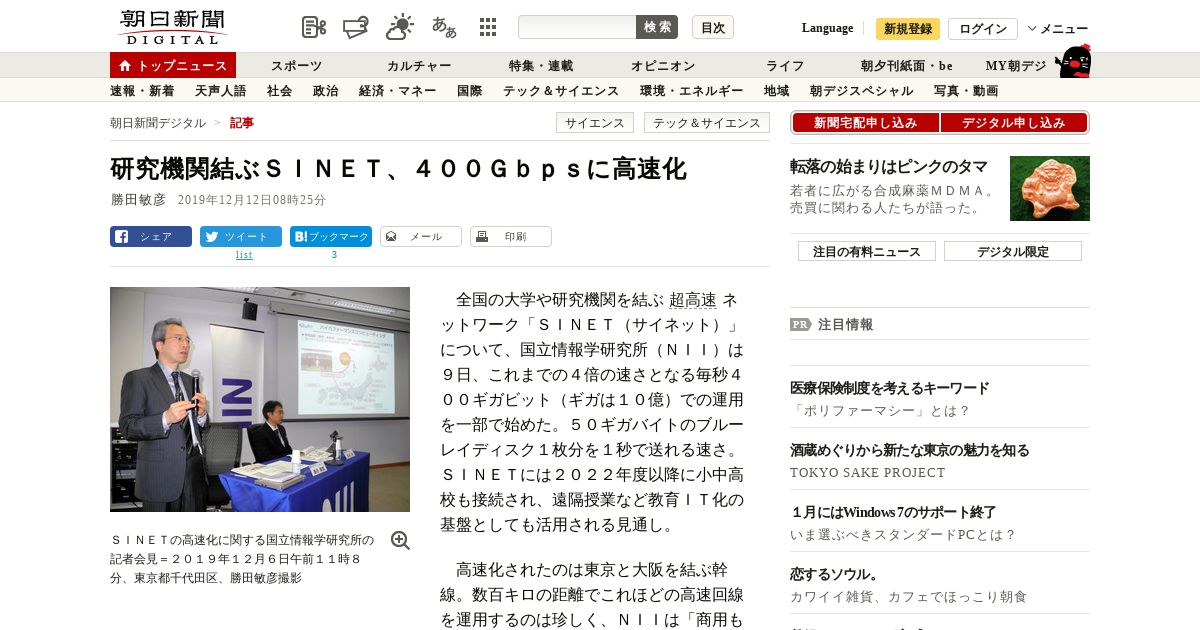This screenshot has height=630, width=1200.
Task: Change font size with the あぁ icon
Action: [444, 27]
